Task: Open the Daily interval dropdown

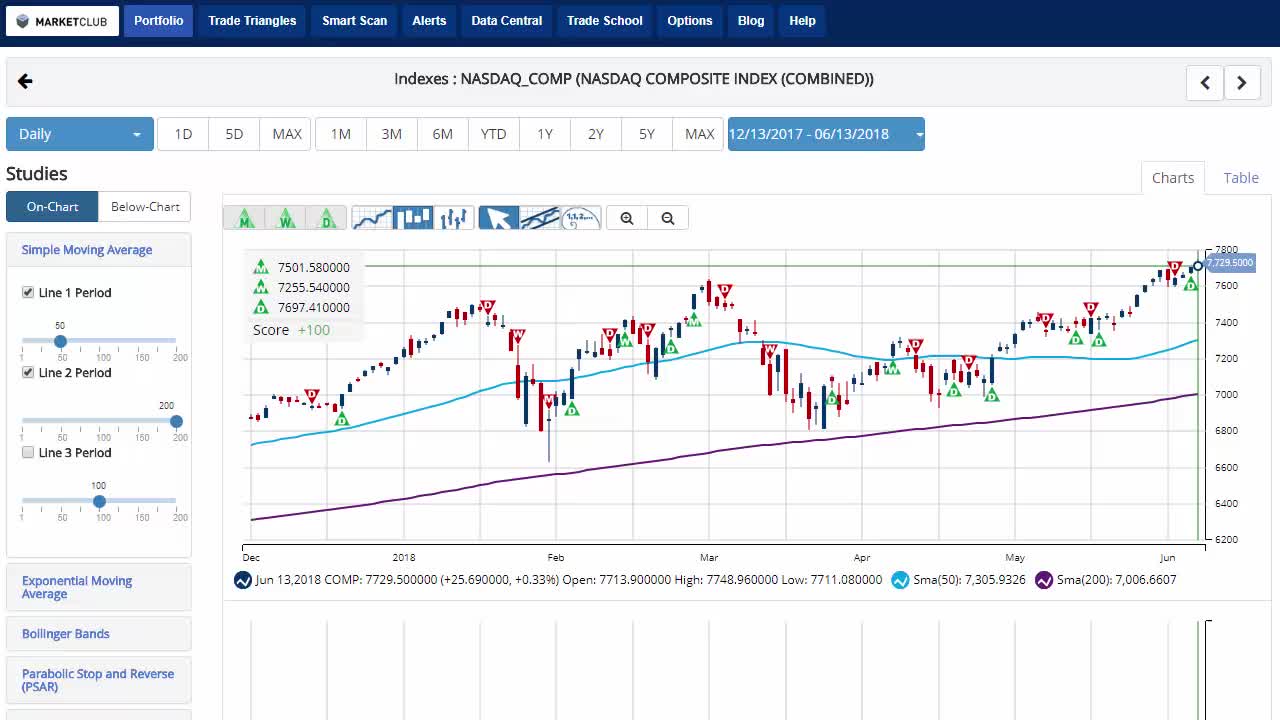Action: coord(80,134)
